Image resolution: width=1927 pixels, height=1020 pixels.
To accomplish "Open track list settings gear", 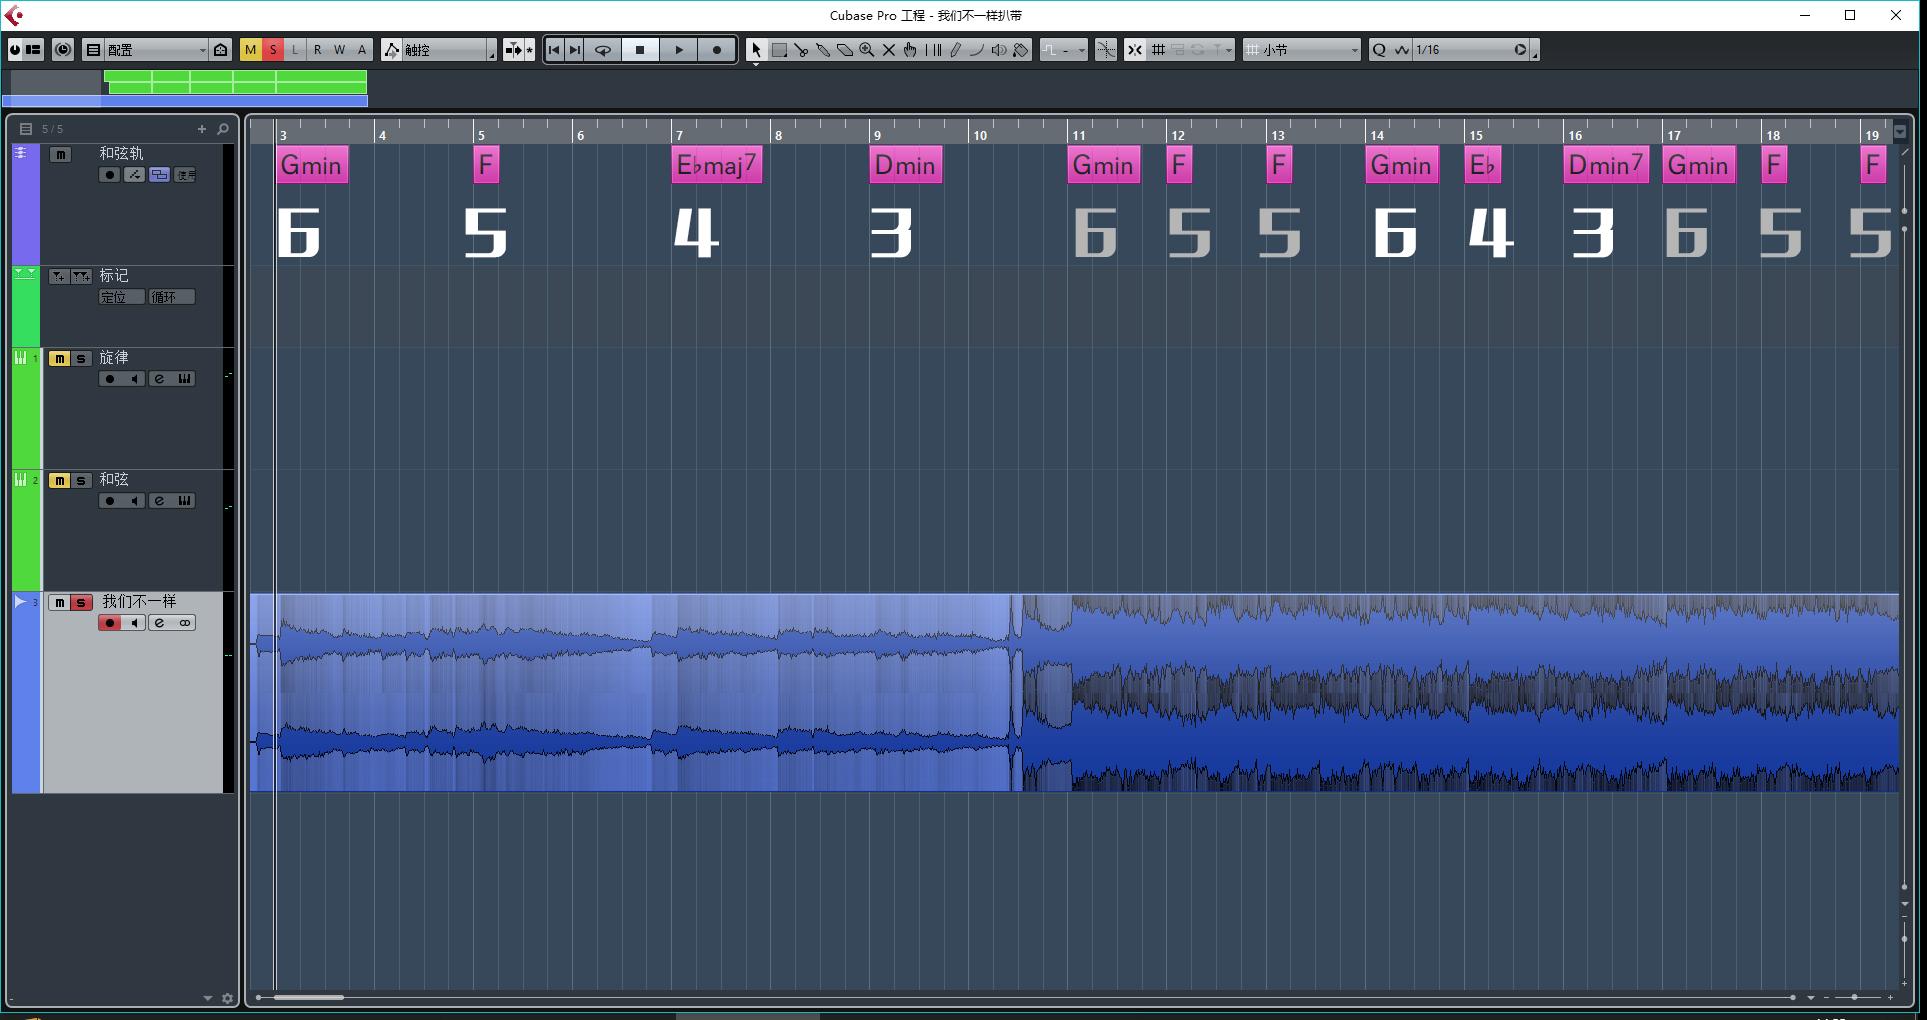I will pyautogui.click(x=227, y=998).
